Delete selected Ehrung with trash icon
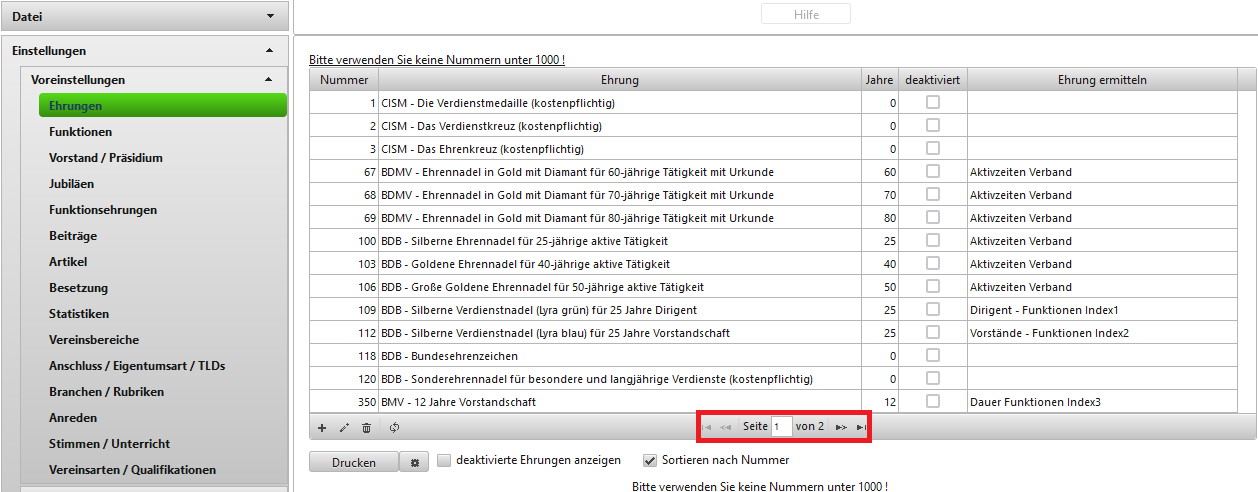The width and height of the screenshot is (1258, 492). 366,427
